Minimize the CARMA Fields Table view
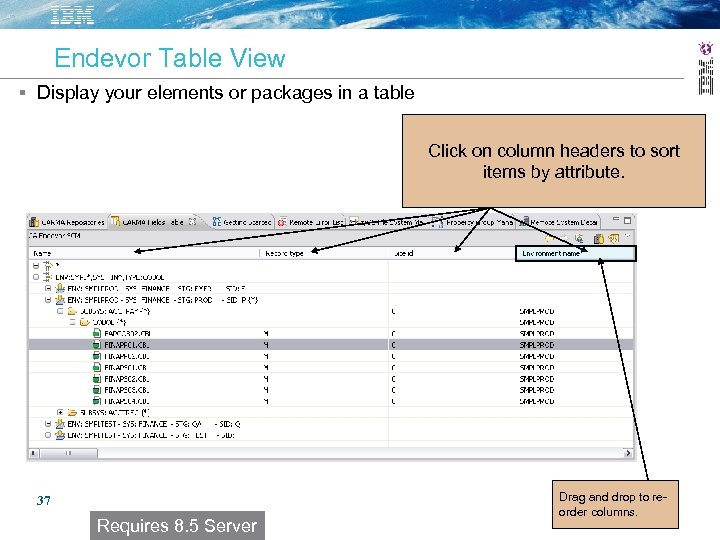 (x=616, y=220)
